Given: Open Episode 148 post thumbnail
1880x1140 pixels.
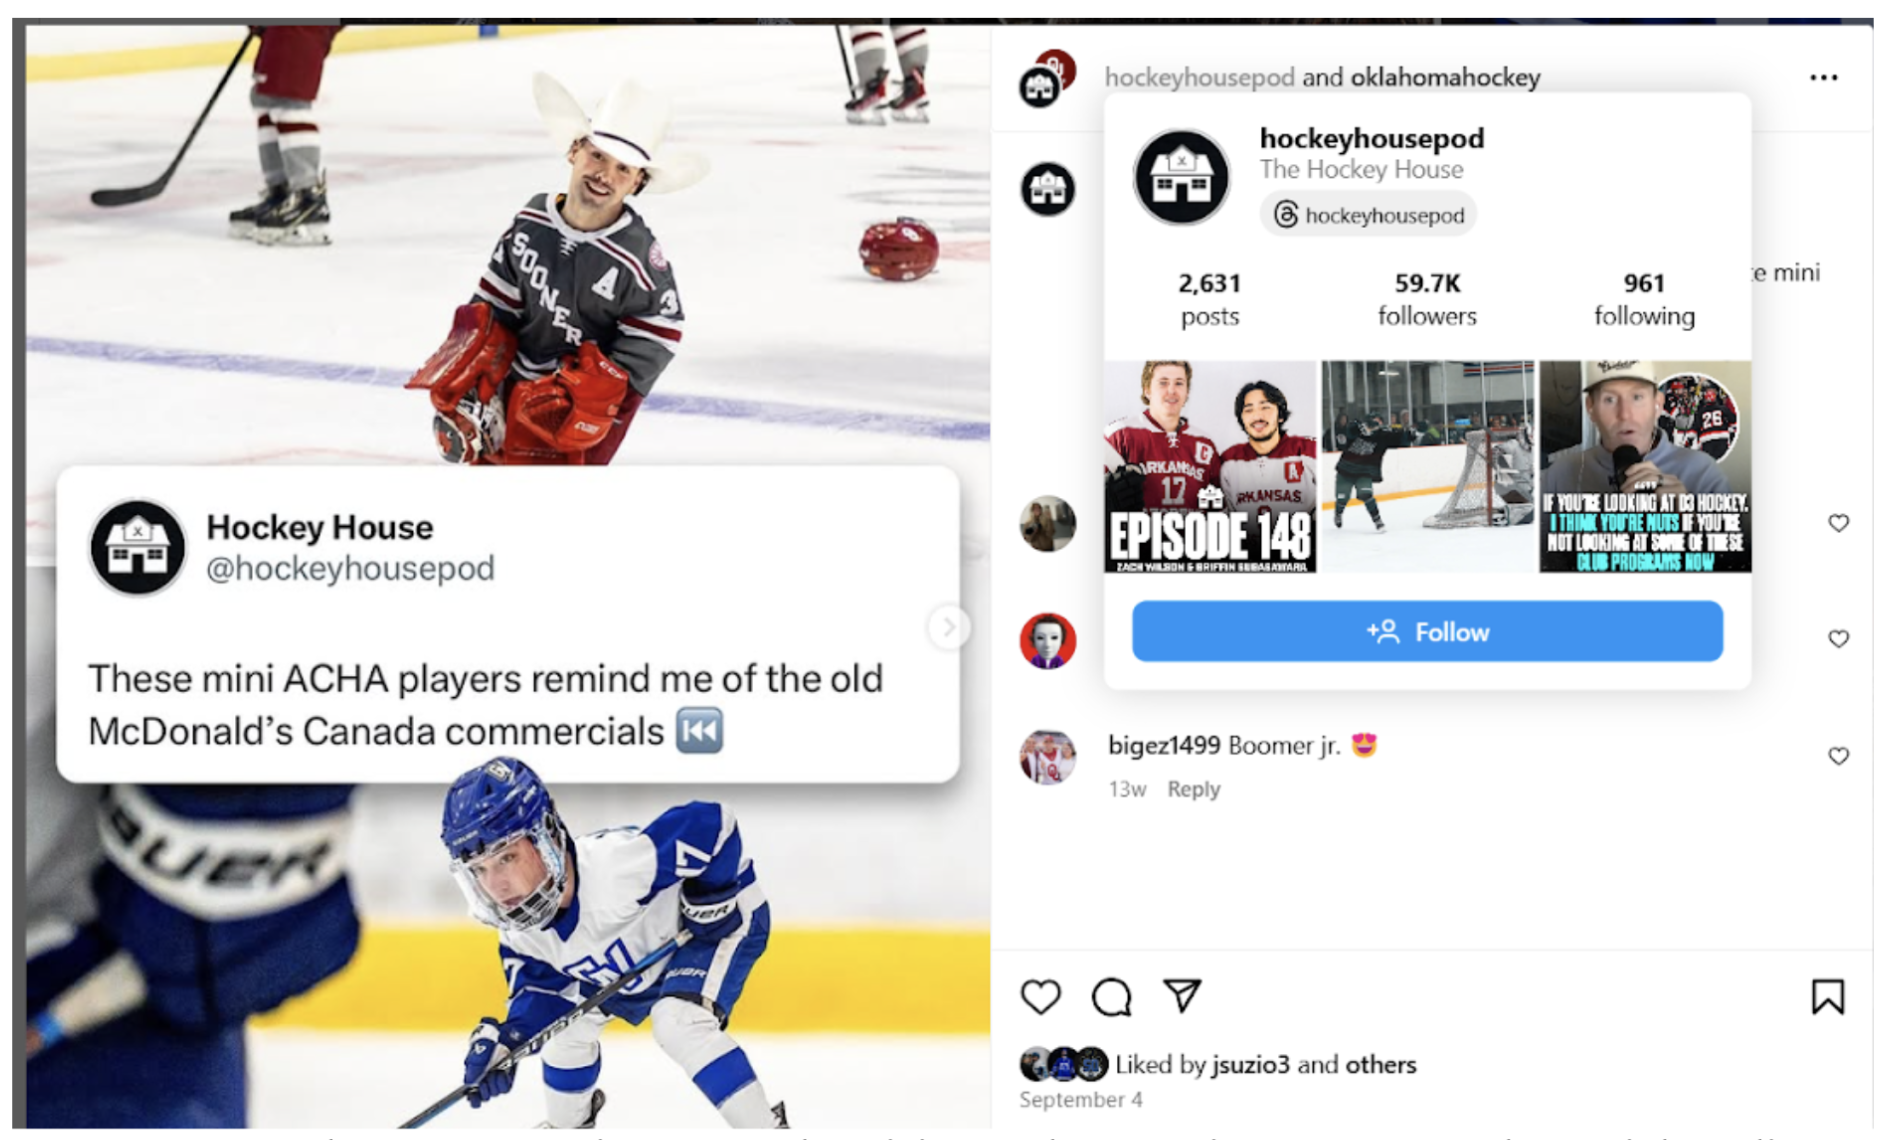Looking at the screenshot, I should [x=1210, y=467].
